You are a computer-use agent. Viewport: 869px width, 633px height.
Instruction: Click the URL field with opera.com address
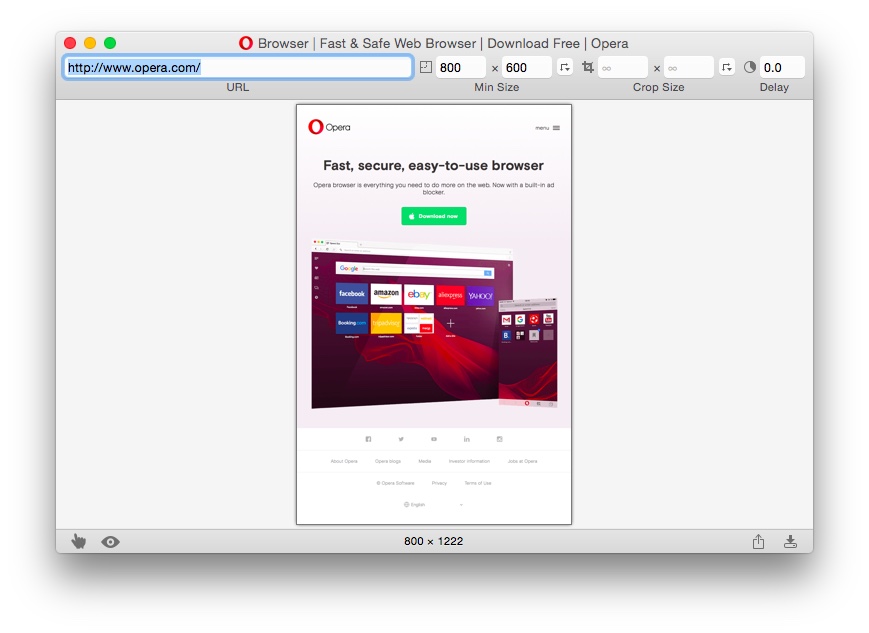[x=238, y=68]
